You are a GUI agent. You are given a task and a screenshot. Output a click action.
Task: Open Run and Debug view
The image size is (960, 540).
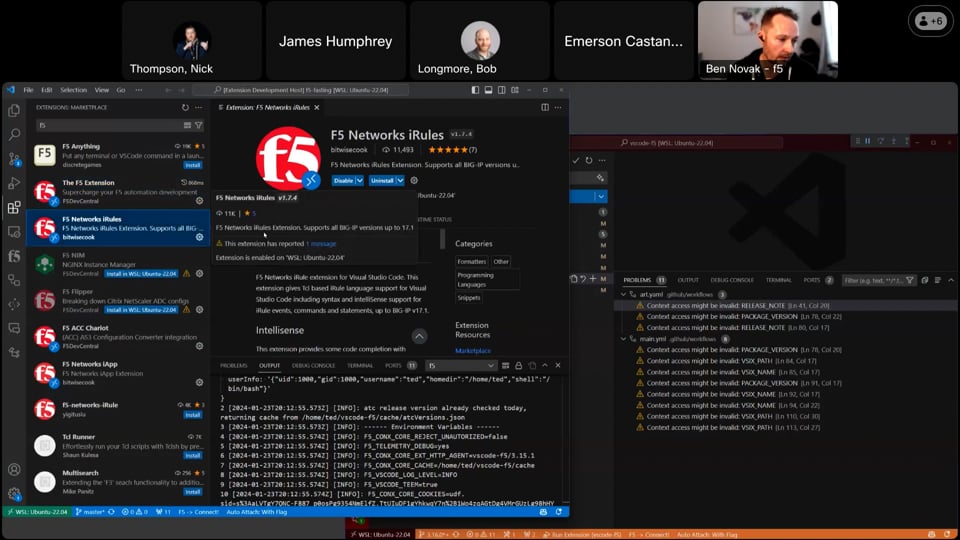coord(14,183)
